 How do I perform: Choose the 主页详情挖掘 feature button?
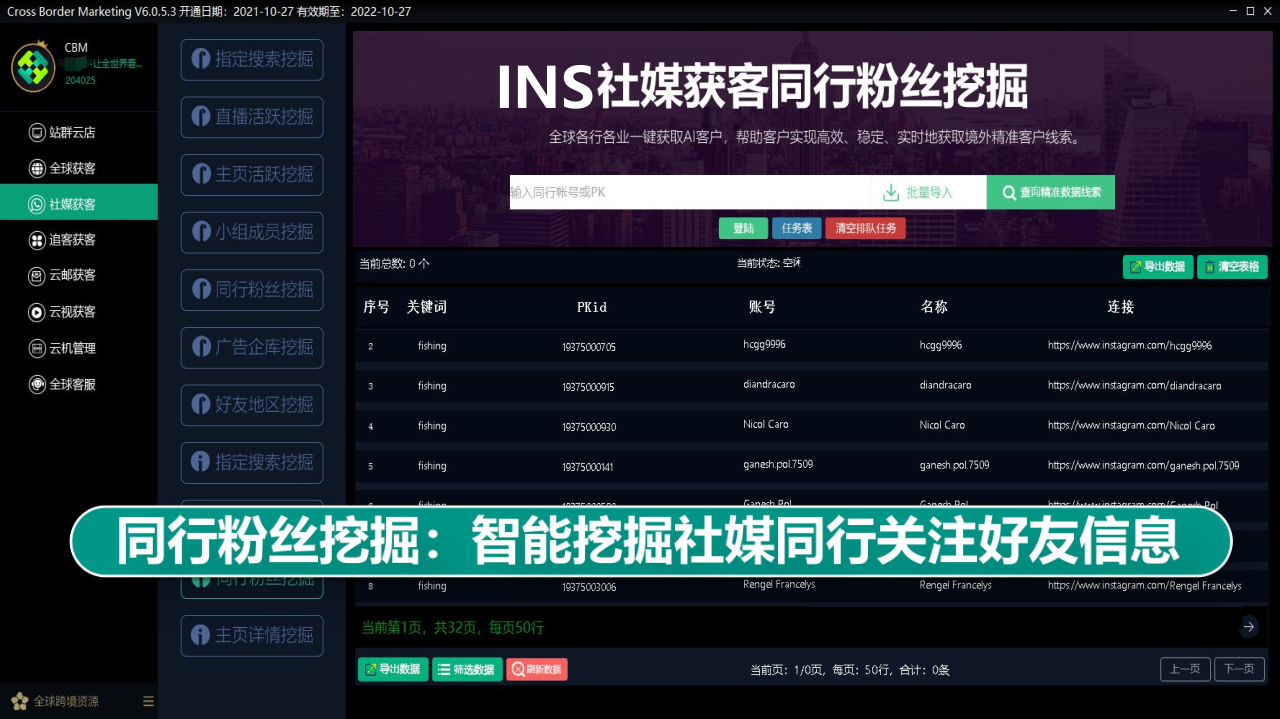(252, 635)
